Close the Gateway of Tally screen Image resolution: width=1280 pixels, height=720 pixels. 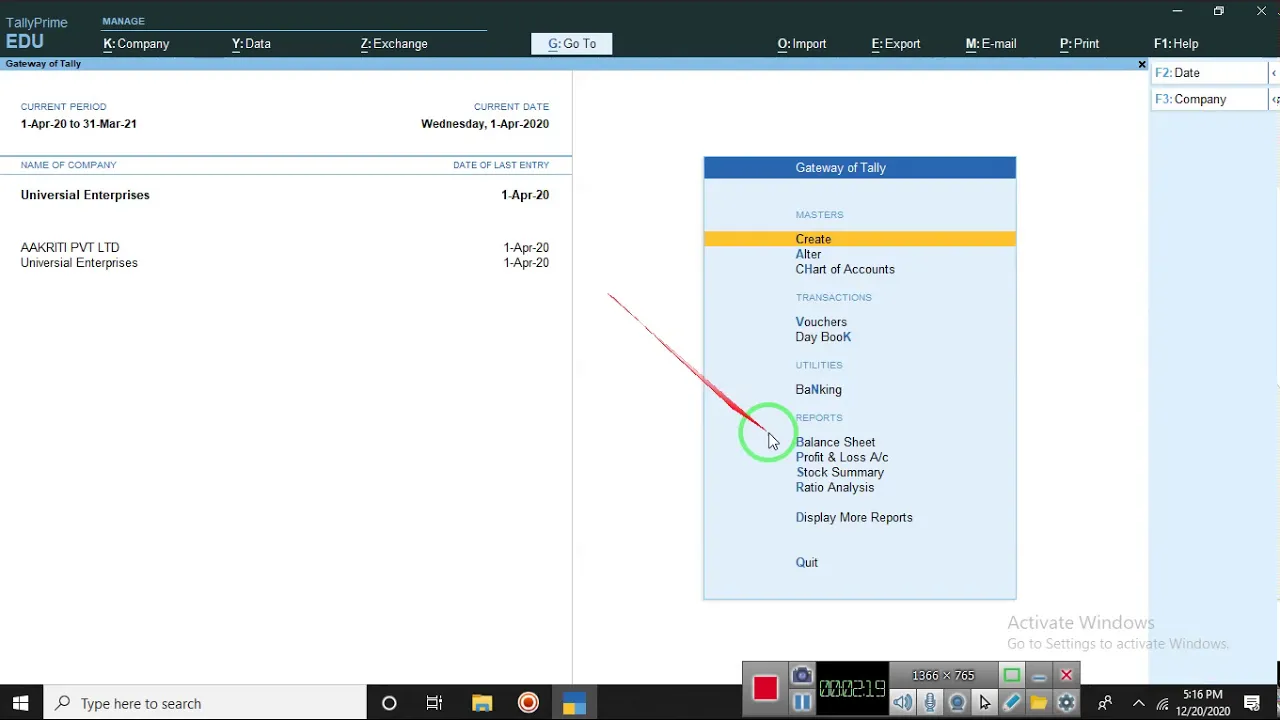tap(1142, 64)
